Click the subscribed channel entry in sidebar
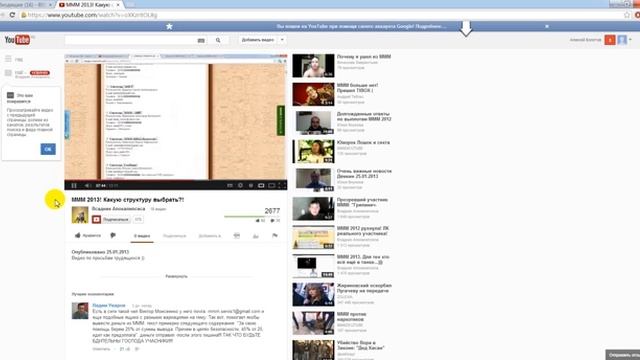 tap(27, 74)
